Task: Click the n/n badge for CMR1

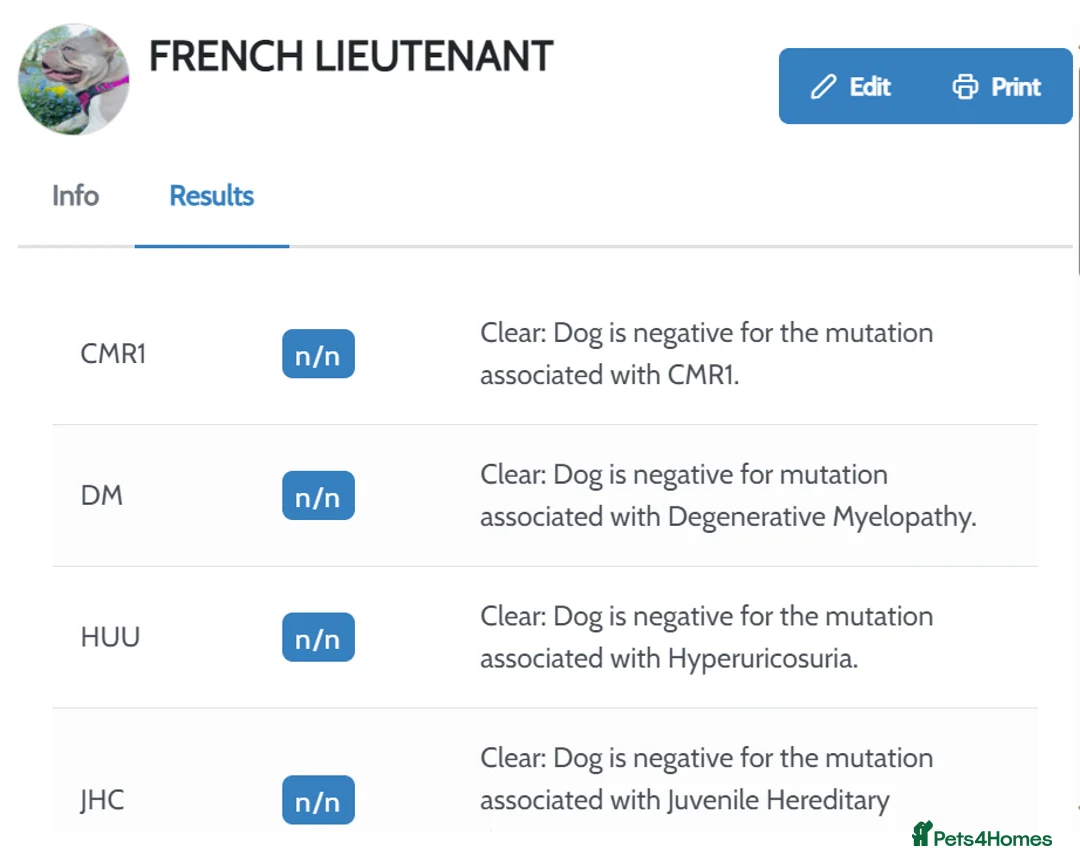Action: coord(318,354)
